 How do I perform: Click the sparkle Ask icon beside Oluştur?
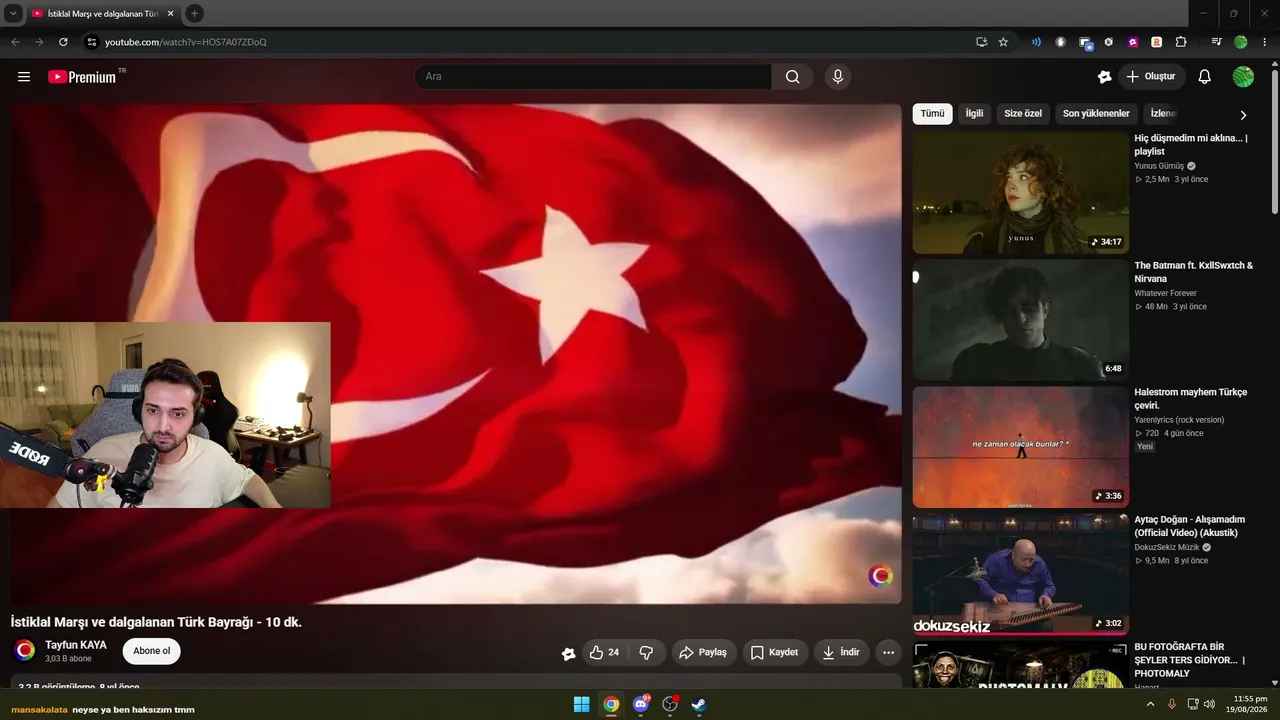pyautogui.click(x=1104, y=77)
